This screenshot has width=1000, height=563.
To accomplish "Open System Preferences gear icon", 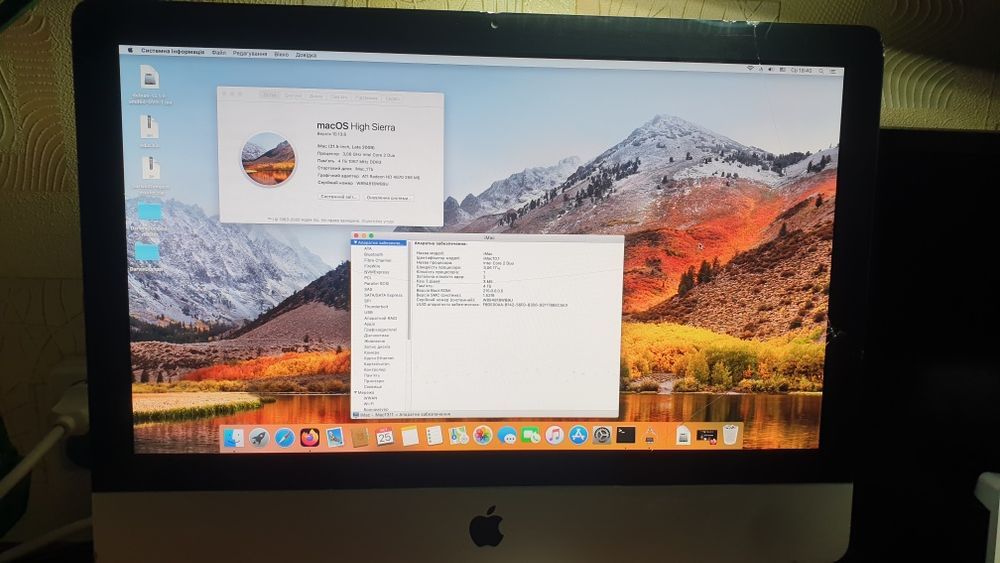I will click(602, 435).
